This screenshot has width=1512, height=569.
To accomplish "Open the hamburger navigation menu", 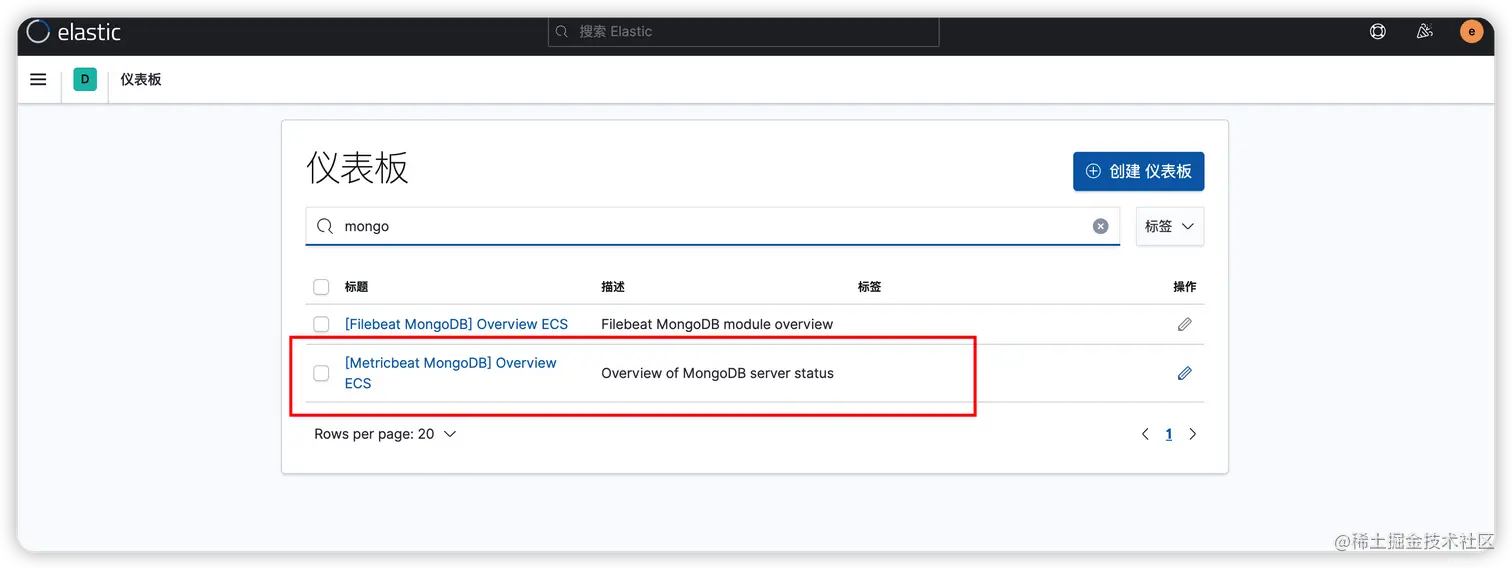I will click(x=38, y=79).
